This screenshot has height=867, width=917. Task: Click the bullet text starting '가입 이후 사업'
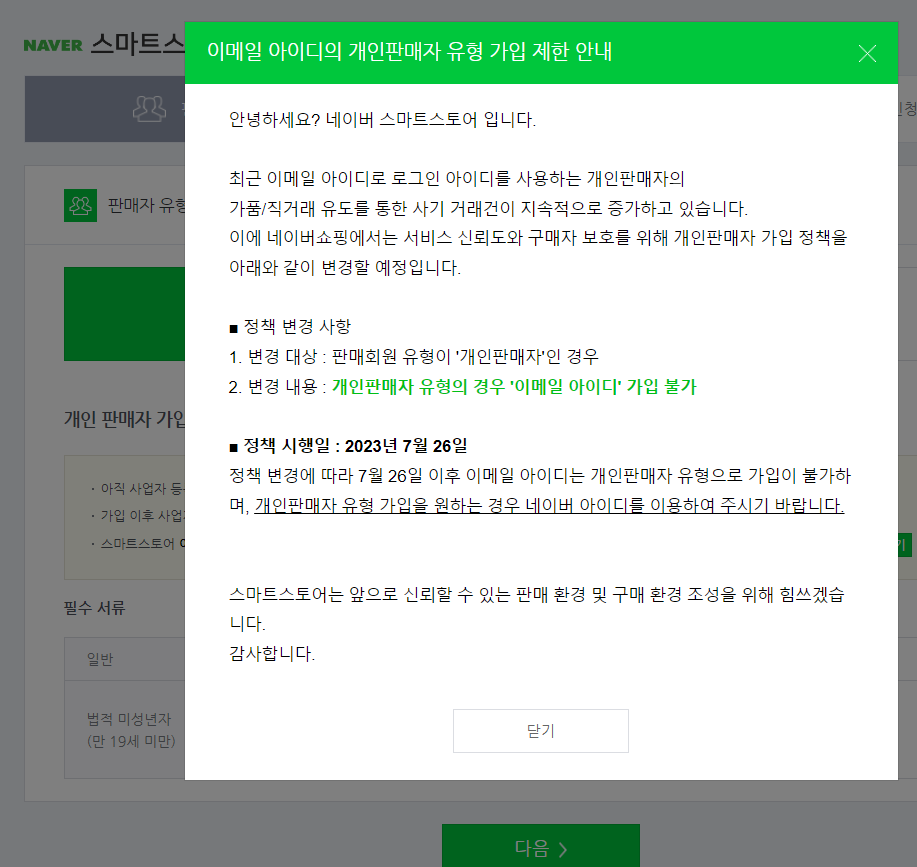click(143, 516)
